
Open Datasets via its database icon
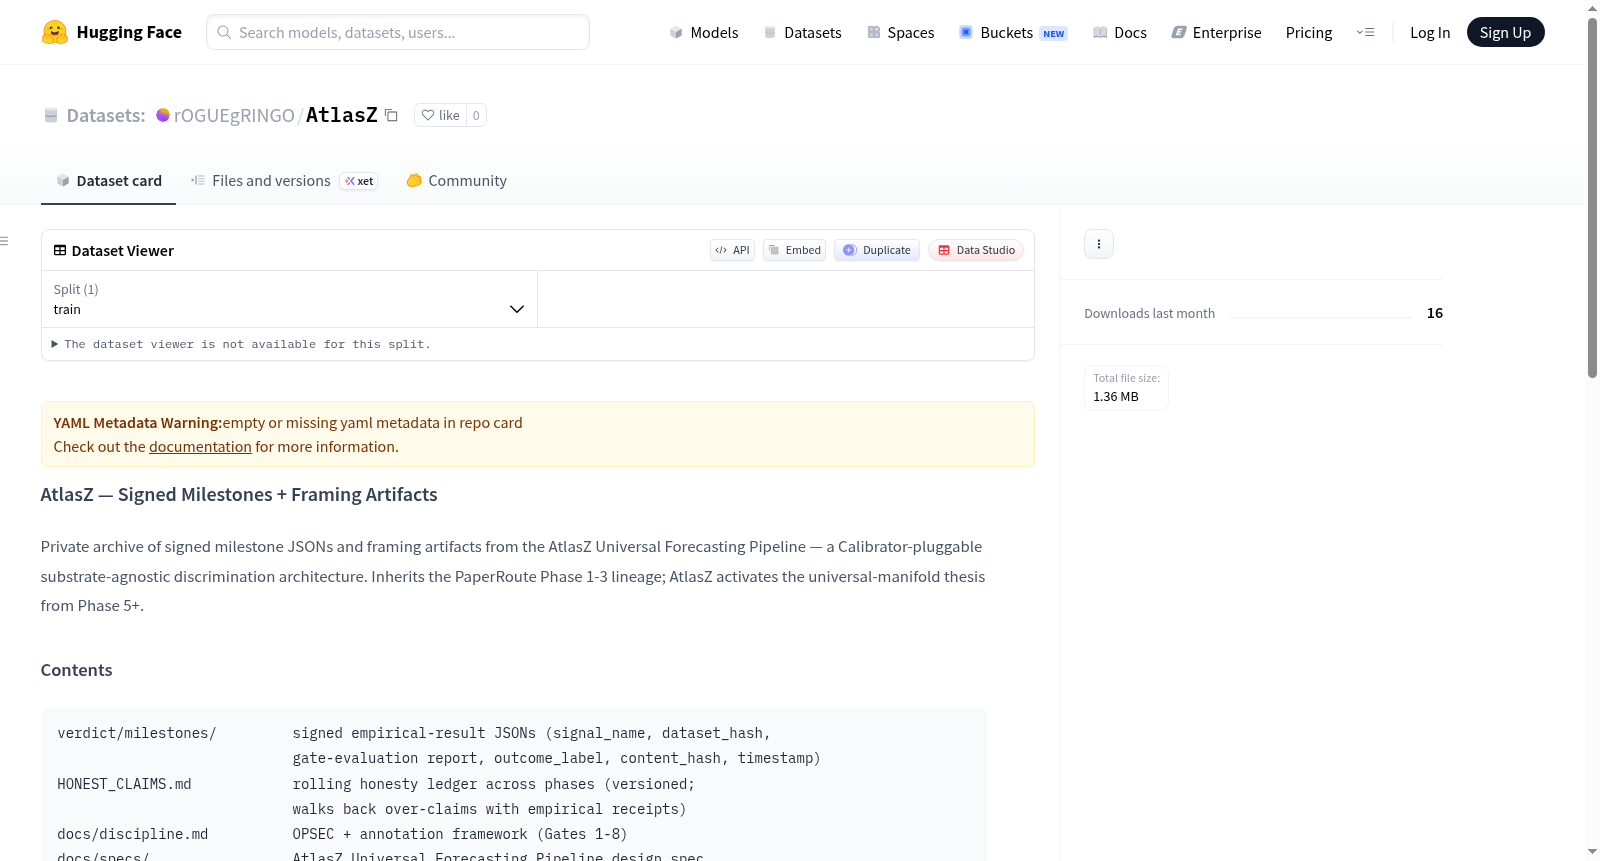[x=770, y=33]
